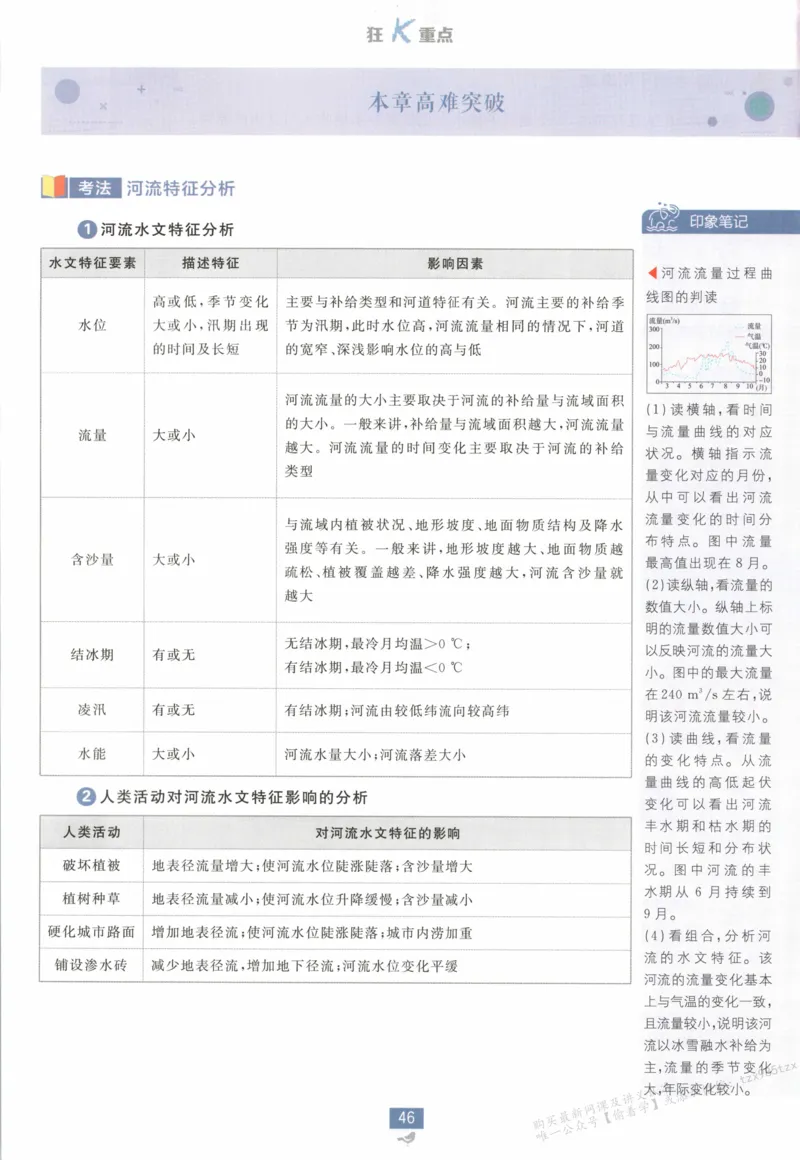Select the 结冰期 row label

(x=93, y=655)
